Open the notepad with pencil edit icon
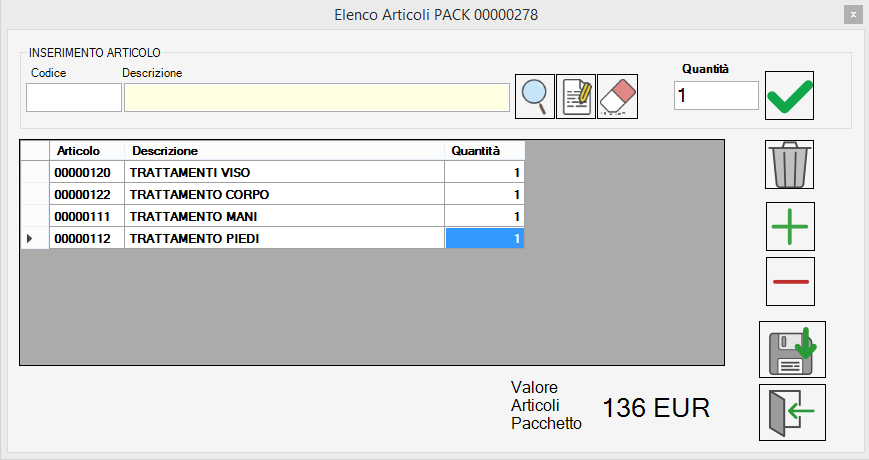The width and height of the screenshot is (869, 460). [576, 96]
